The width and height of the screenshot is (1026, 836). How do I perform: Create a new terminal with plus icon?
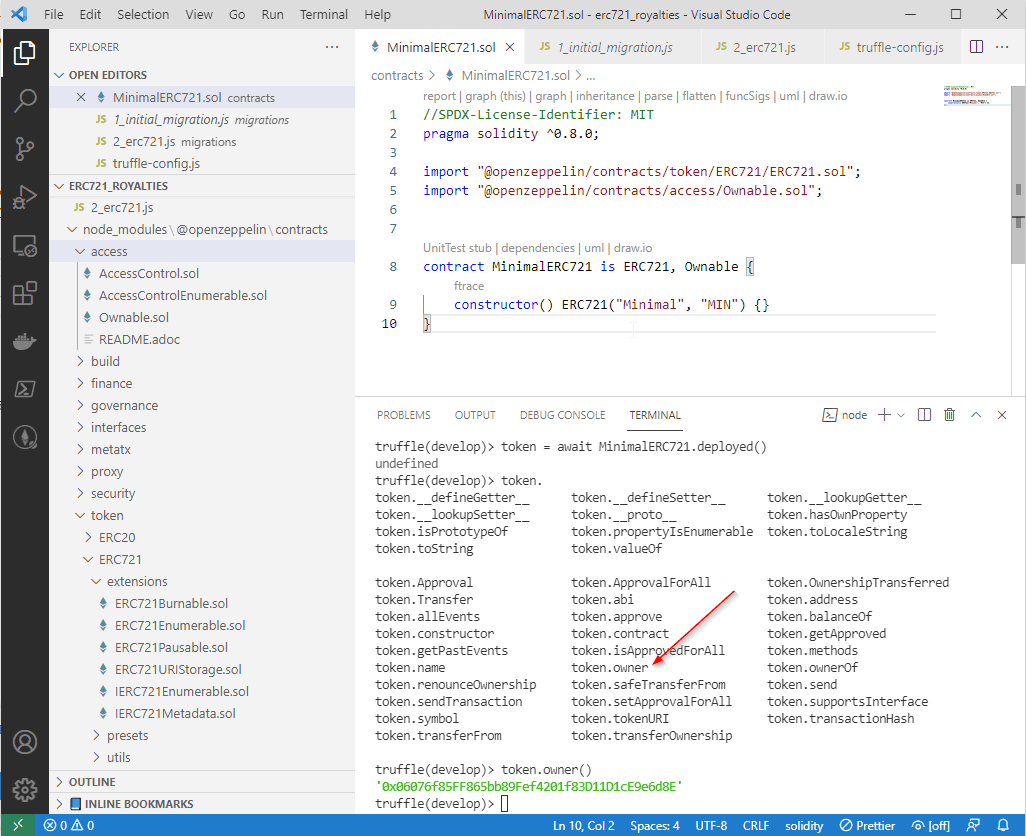(884, 415)
